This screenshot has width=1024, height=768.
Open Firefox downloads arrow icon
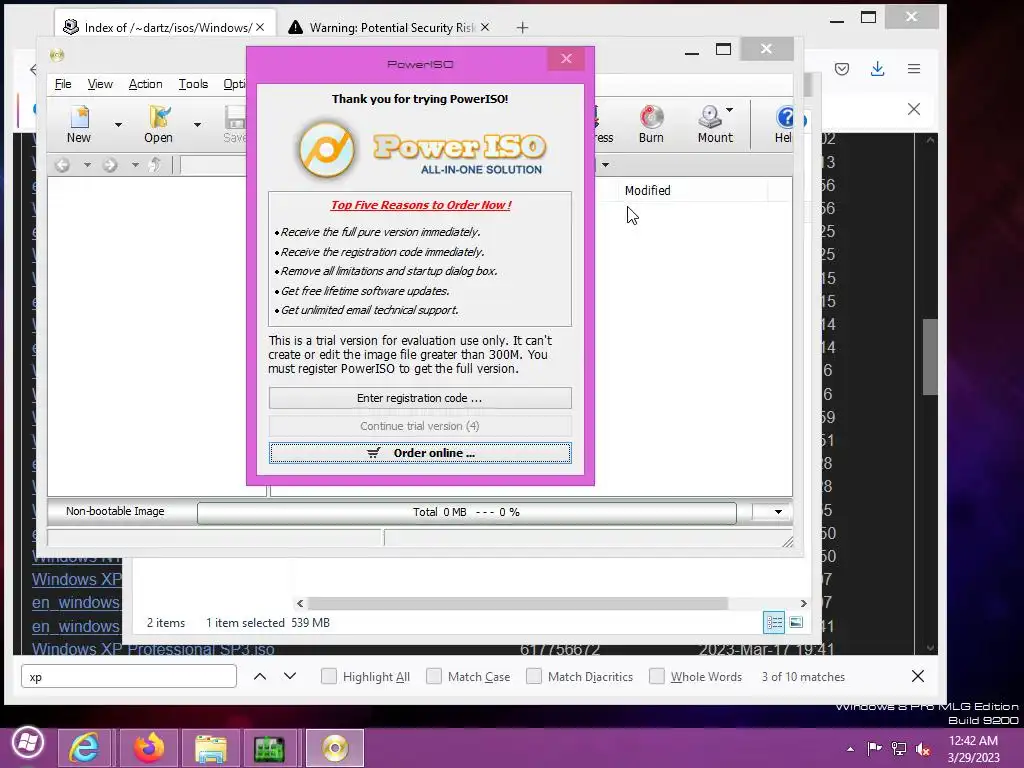tap(878, 69)
